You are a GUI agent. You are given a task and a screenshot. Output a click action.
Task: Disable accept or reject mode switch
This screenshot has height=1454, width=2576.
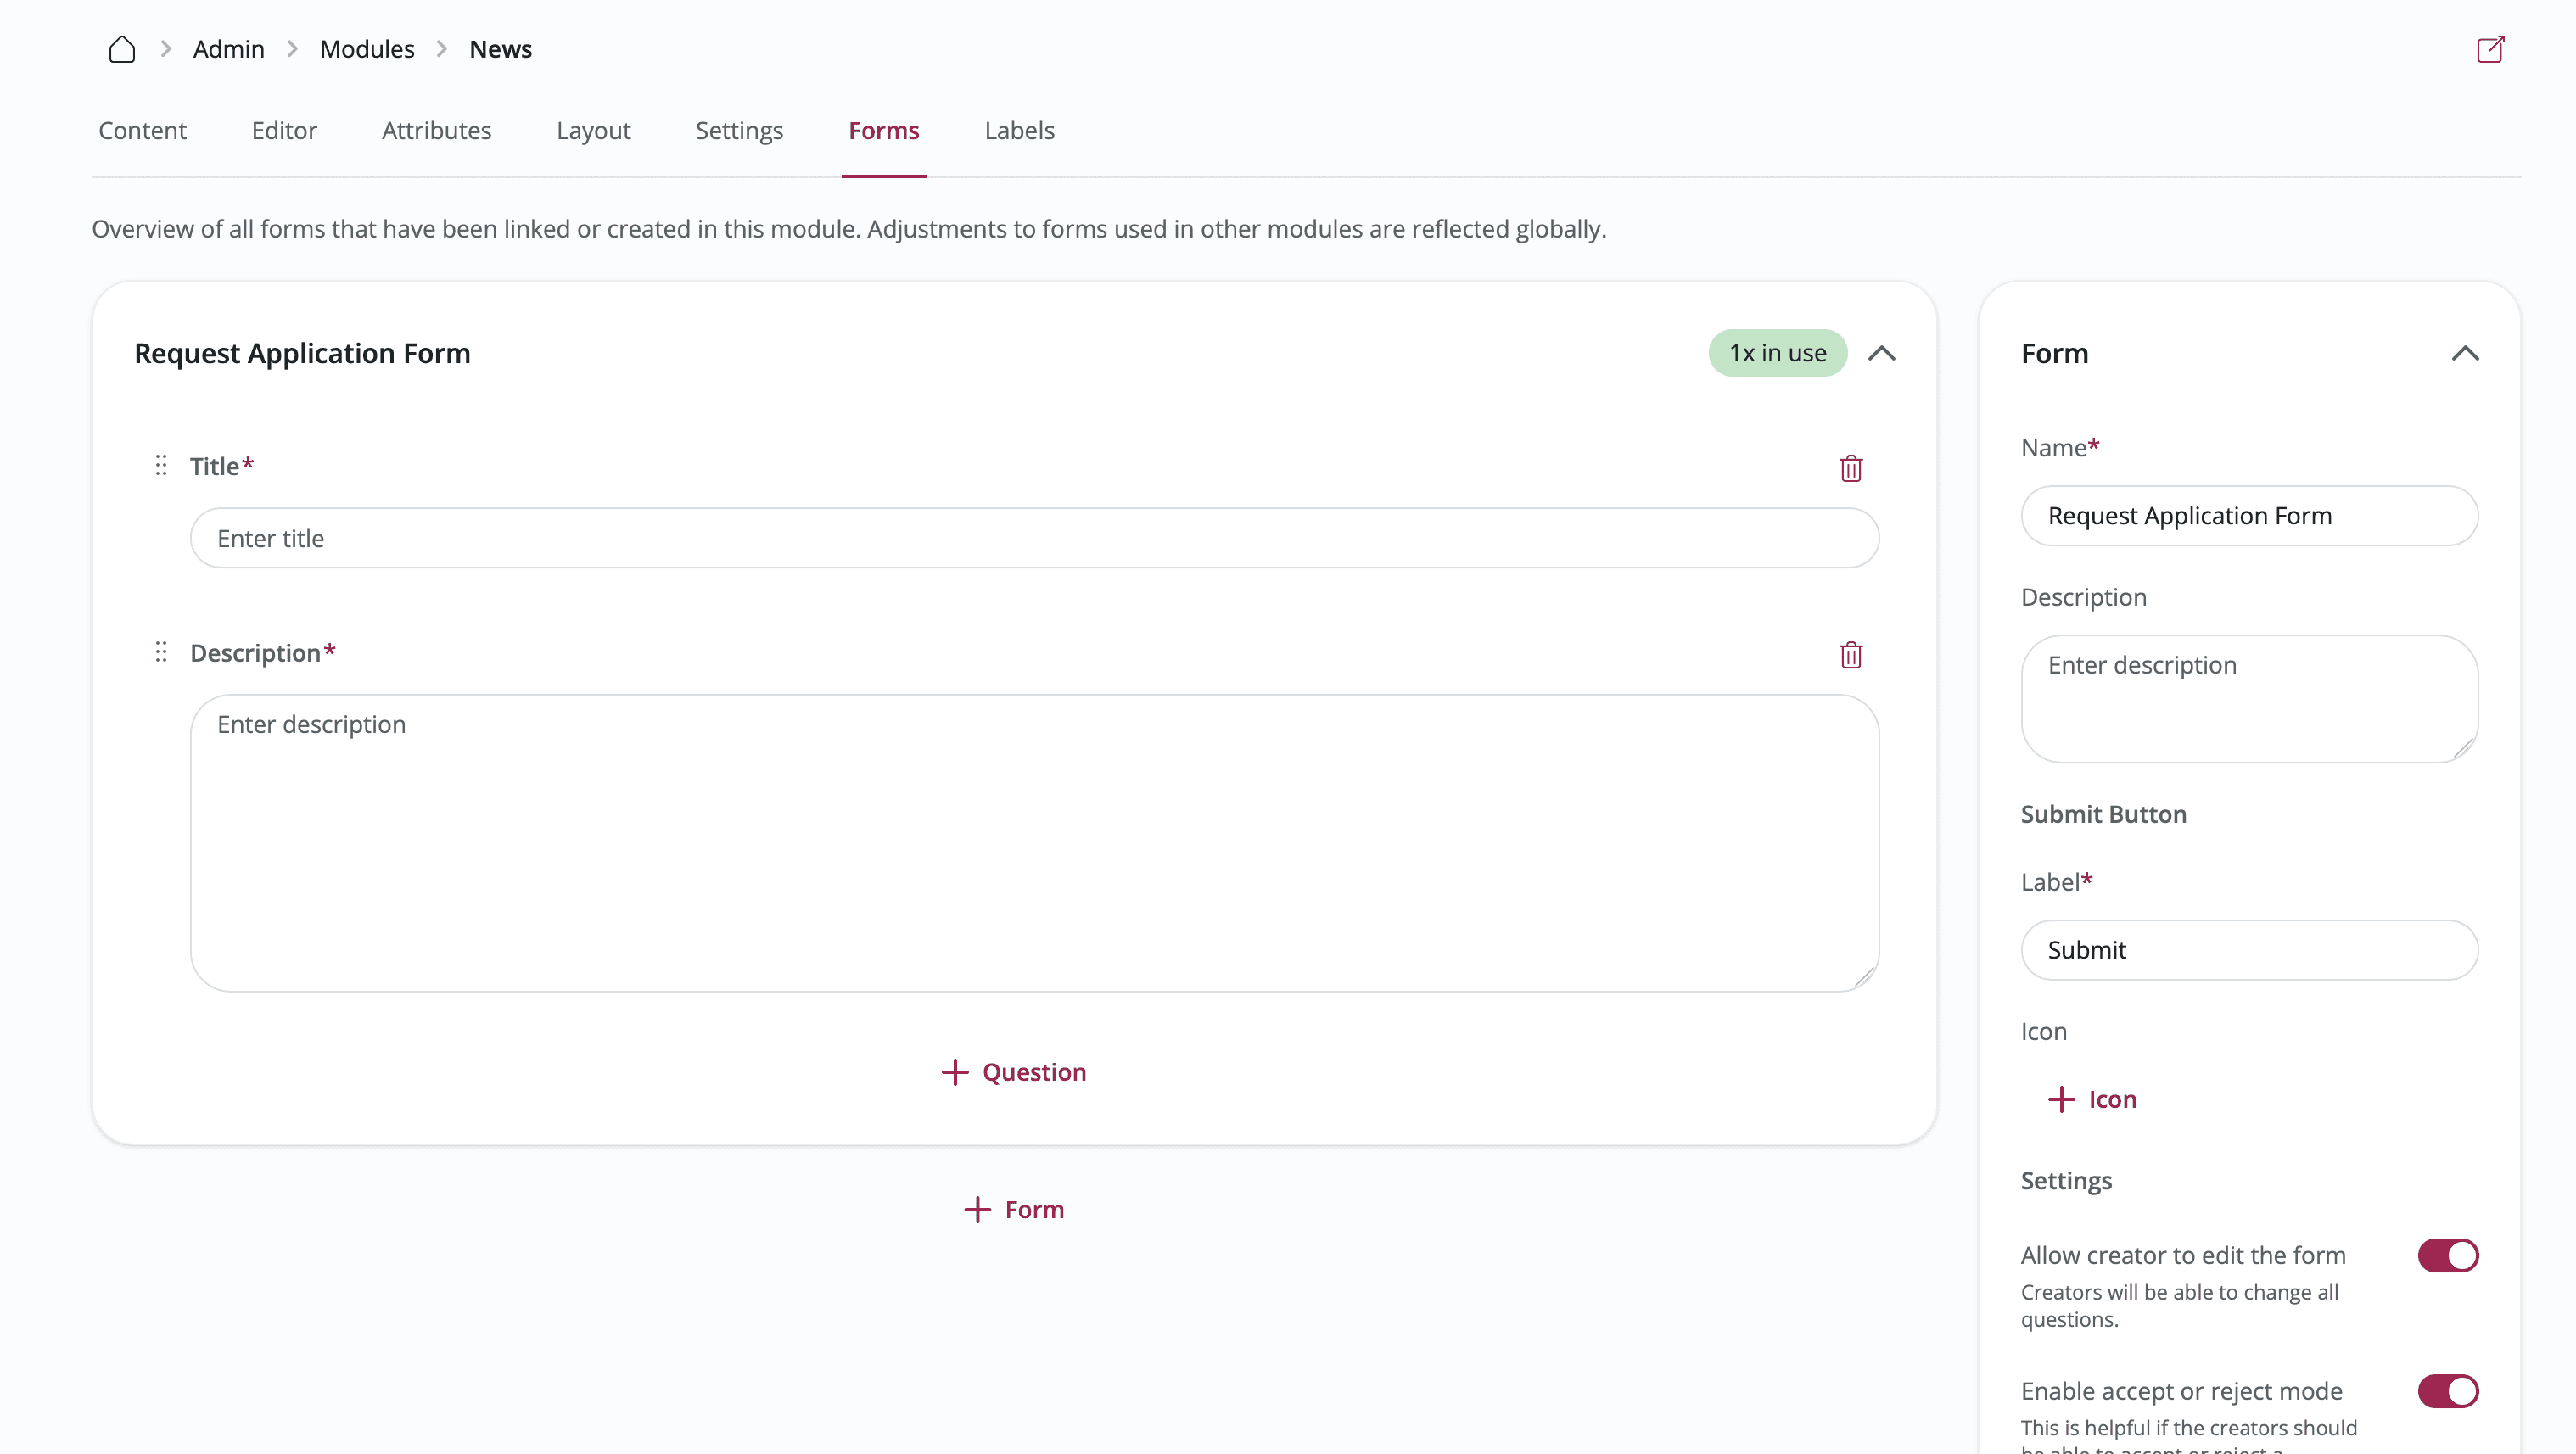[x=2447, y=1390]
